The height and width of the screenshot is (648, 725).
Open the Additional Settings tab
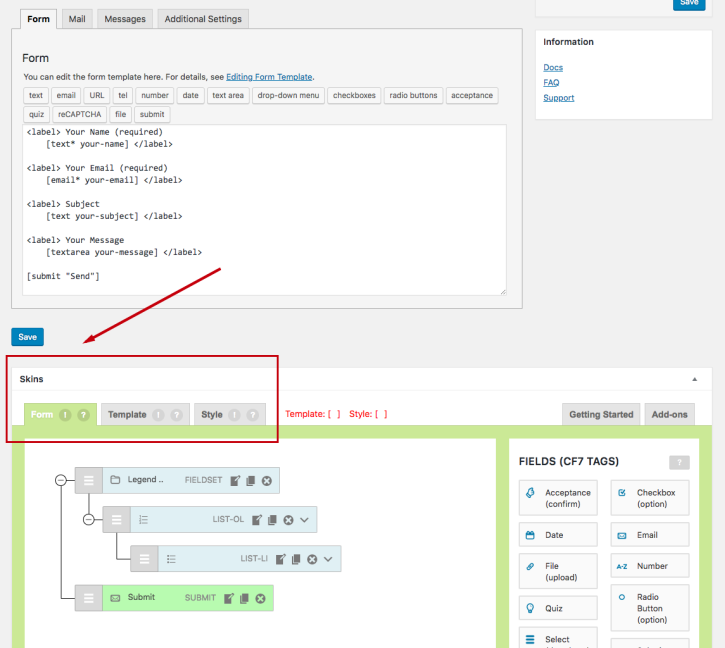[x=204, y=19]
